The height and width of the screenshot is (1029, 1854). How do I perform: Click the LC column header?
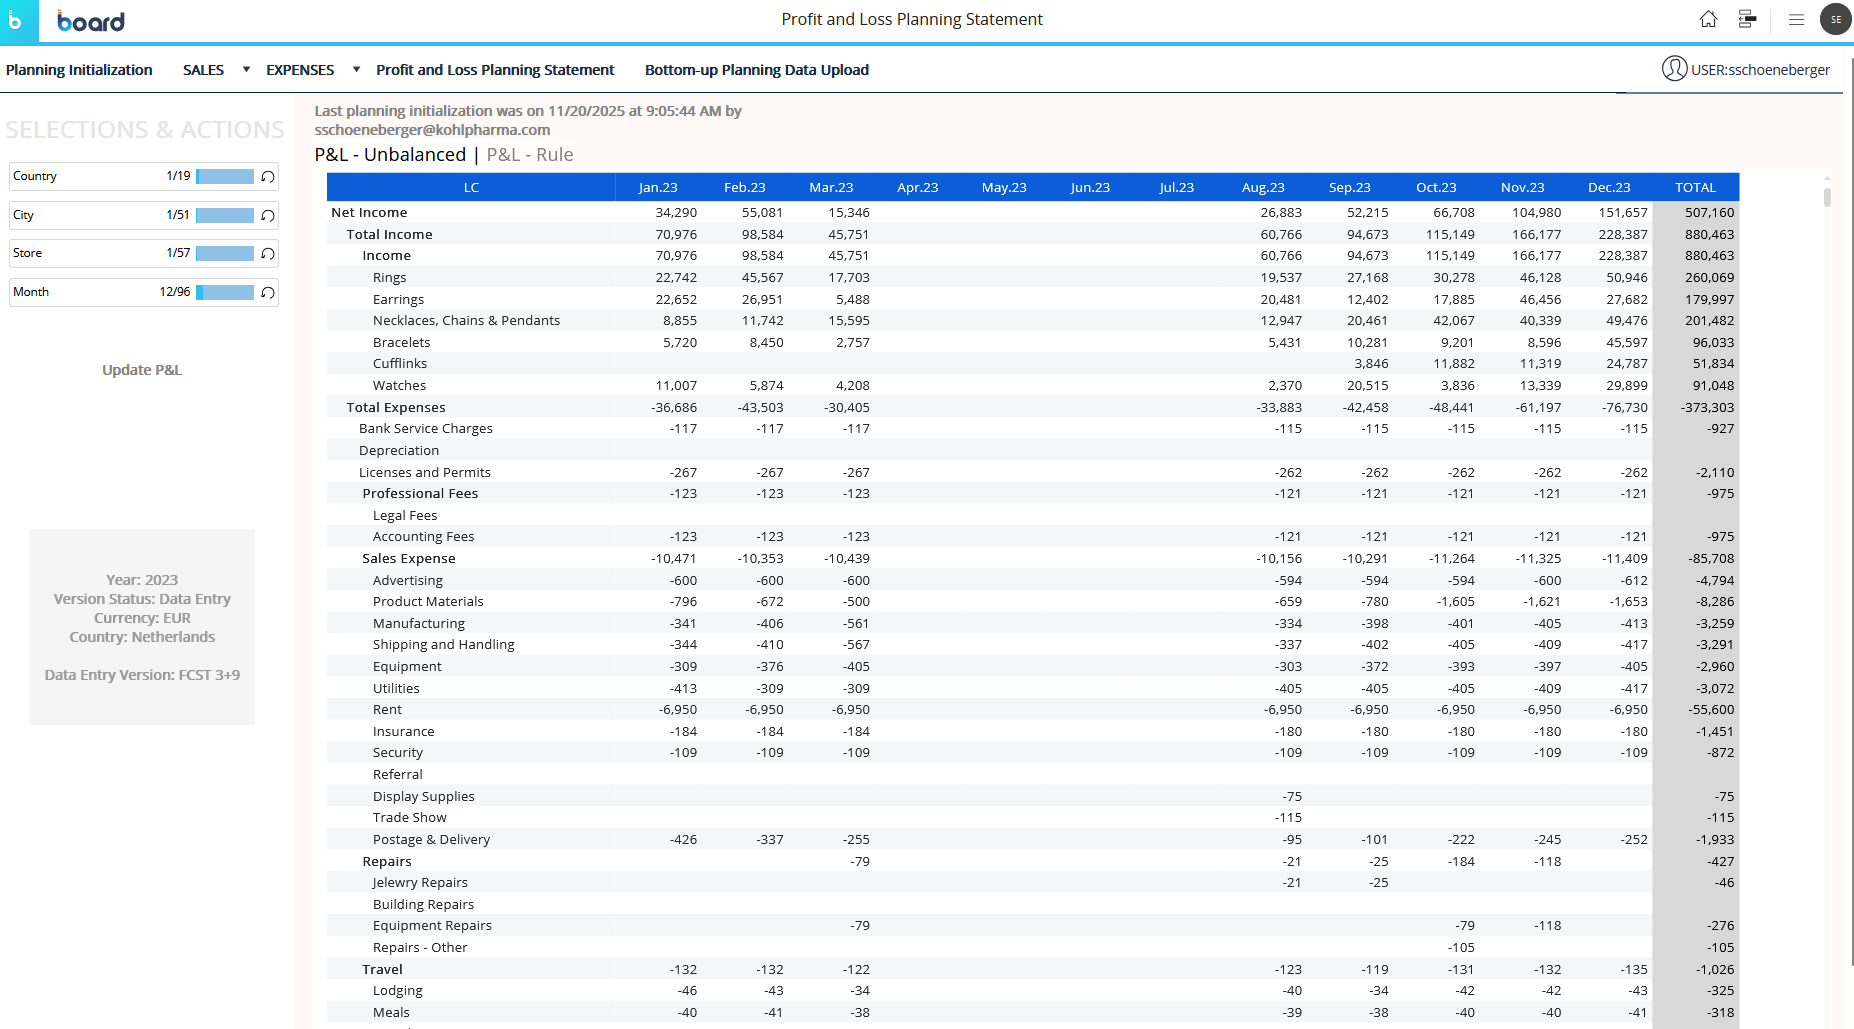(x=471, y=187)
